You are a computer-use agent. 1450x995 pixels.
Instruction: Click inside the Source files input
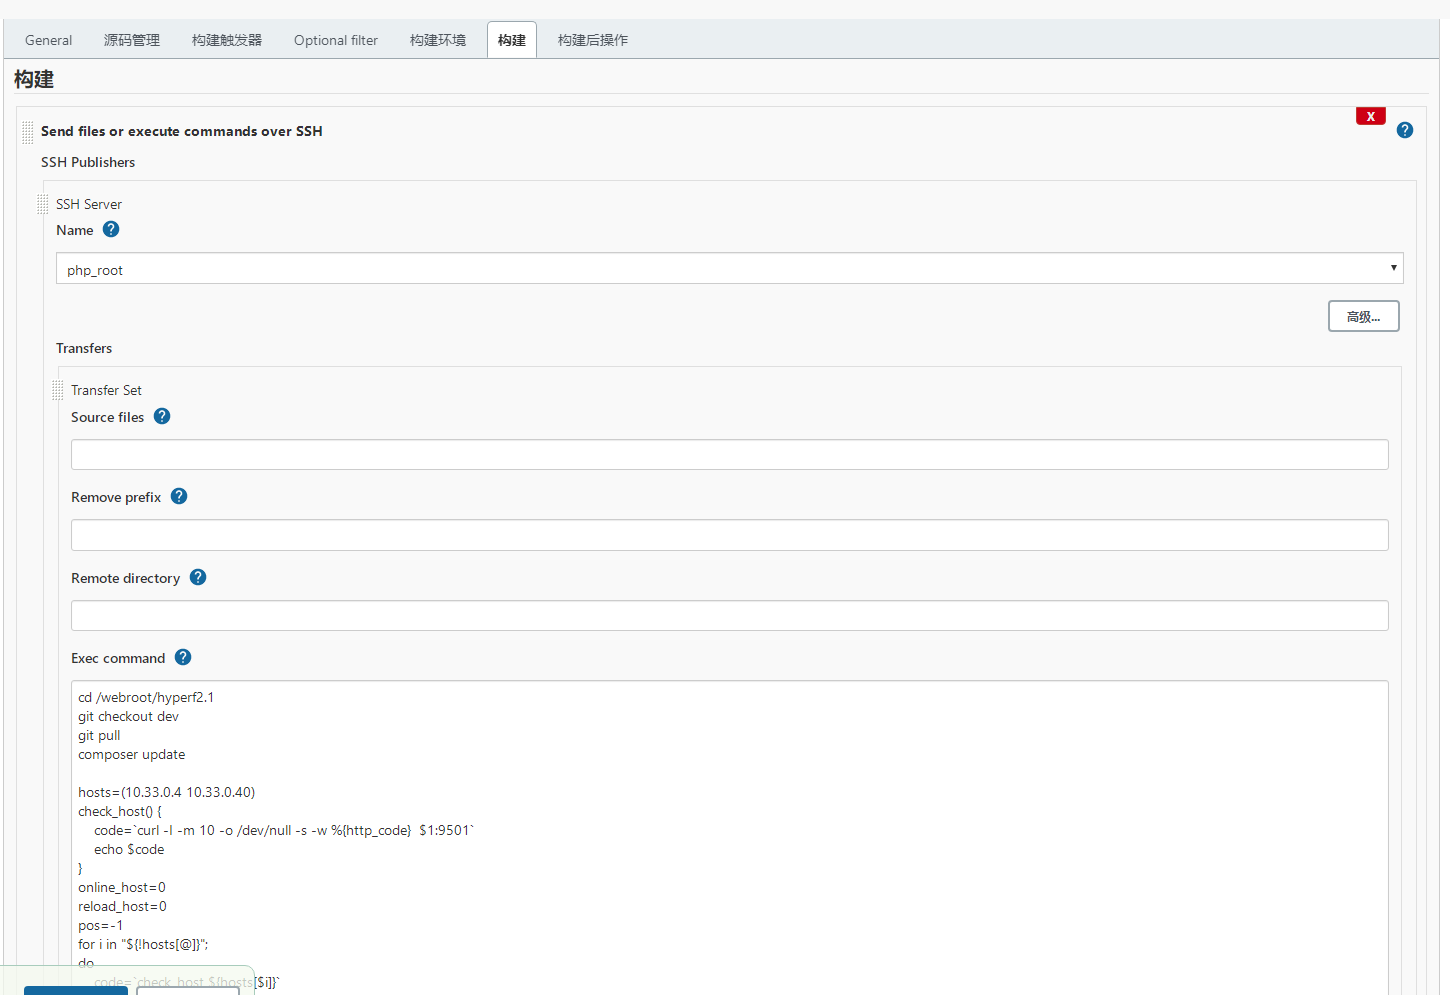coord(728,454)
